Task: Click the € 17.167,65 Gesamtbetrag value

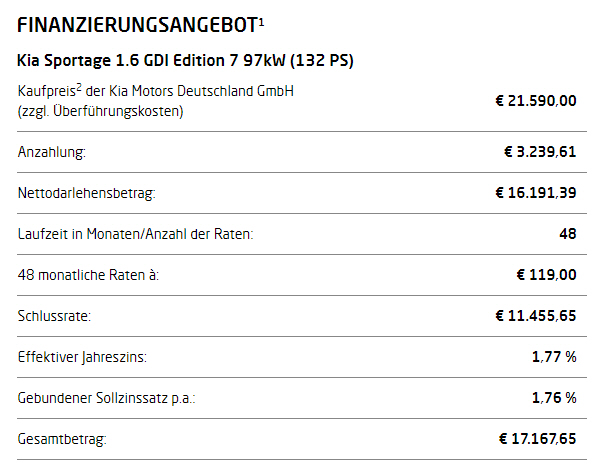Action: pos(537,439)
